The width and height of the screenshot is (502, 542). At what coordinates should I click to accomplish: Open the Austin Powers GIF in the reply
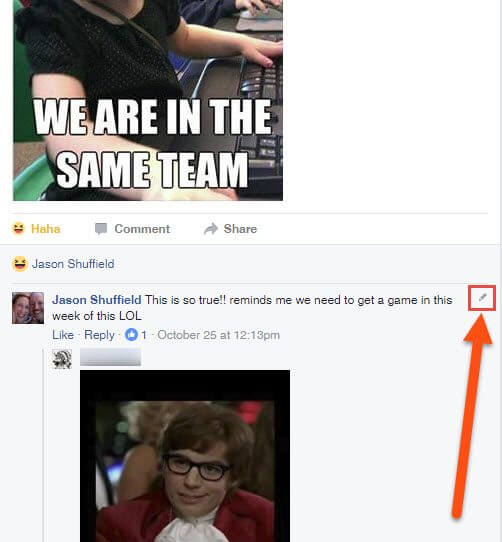185,456
